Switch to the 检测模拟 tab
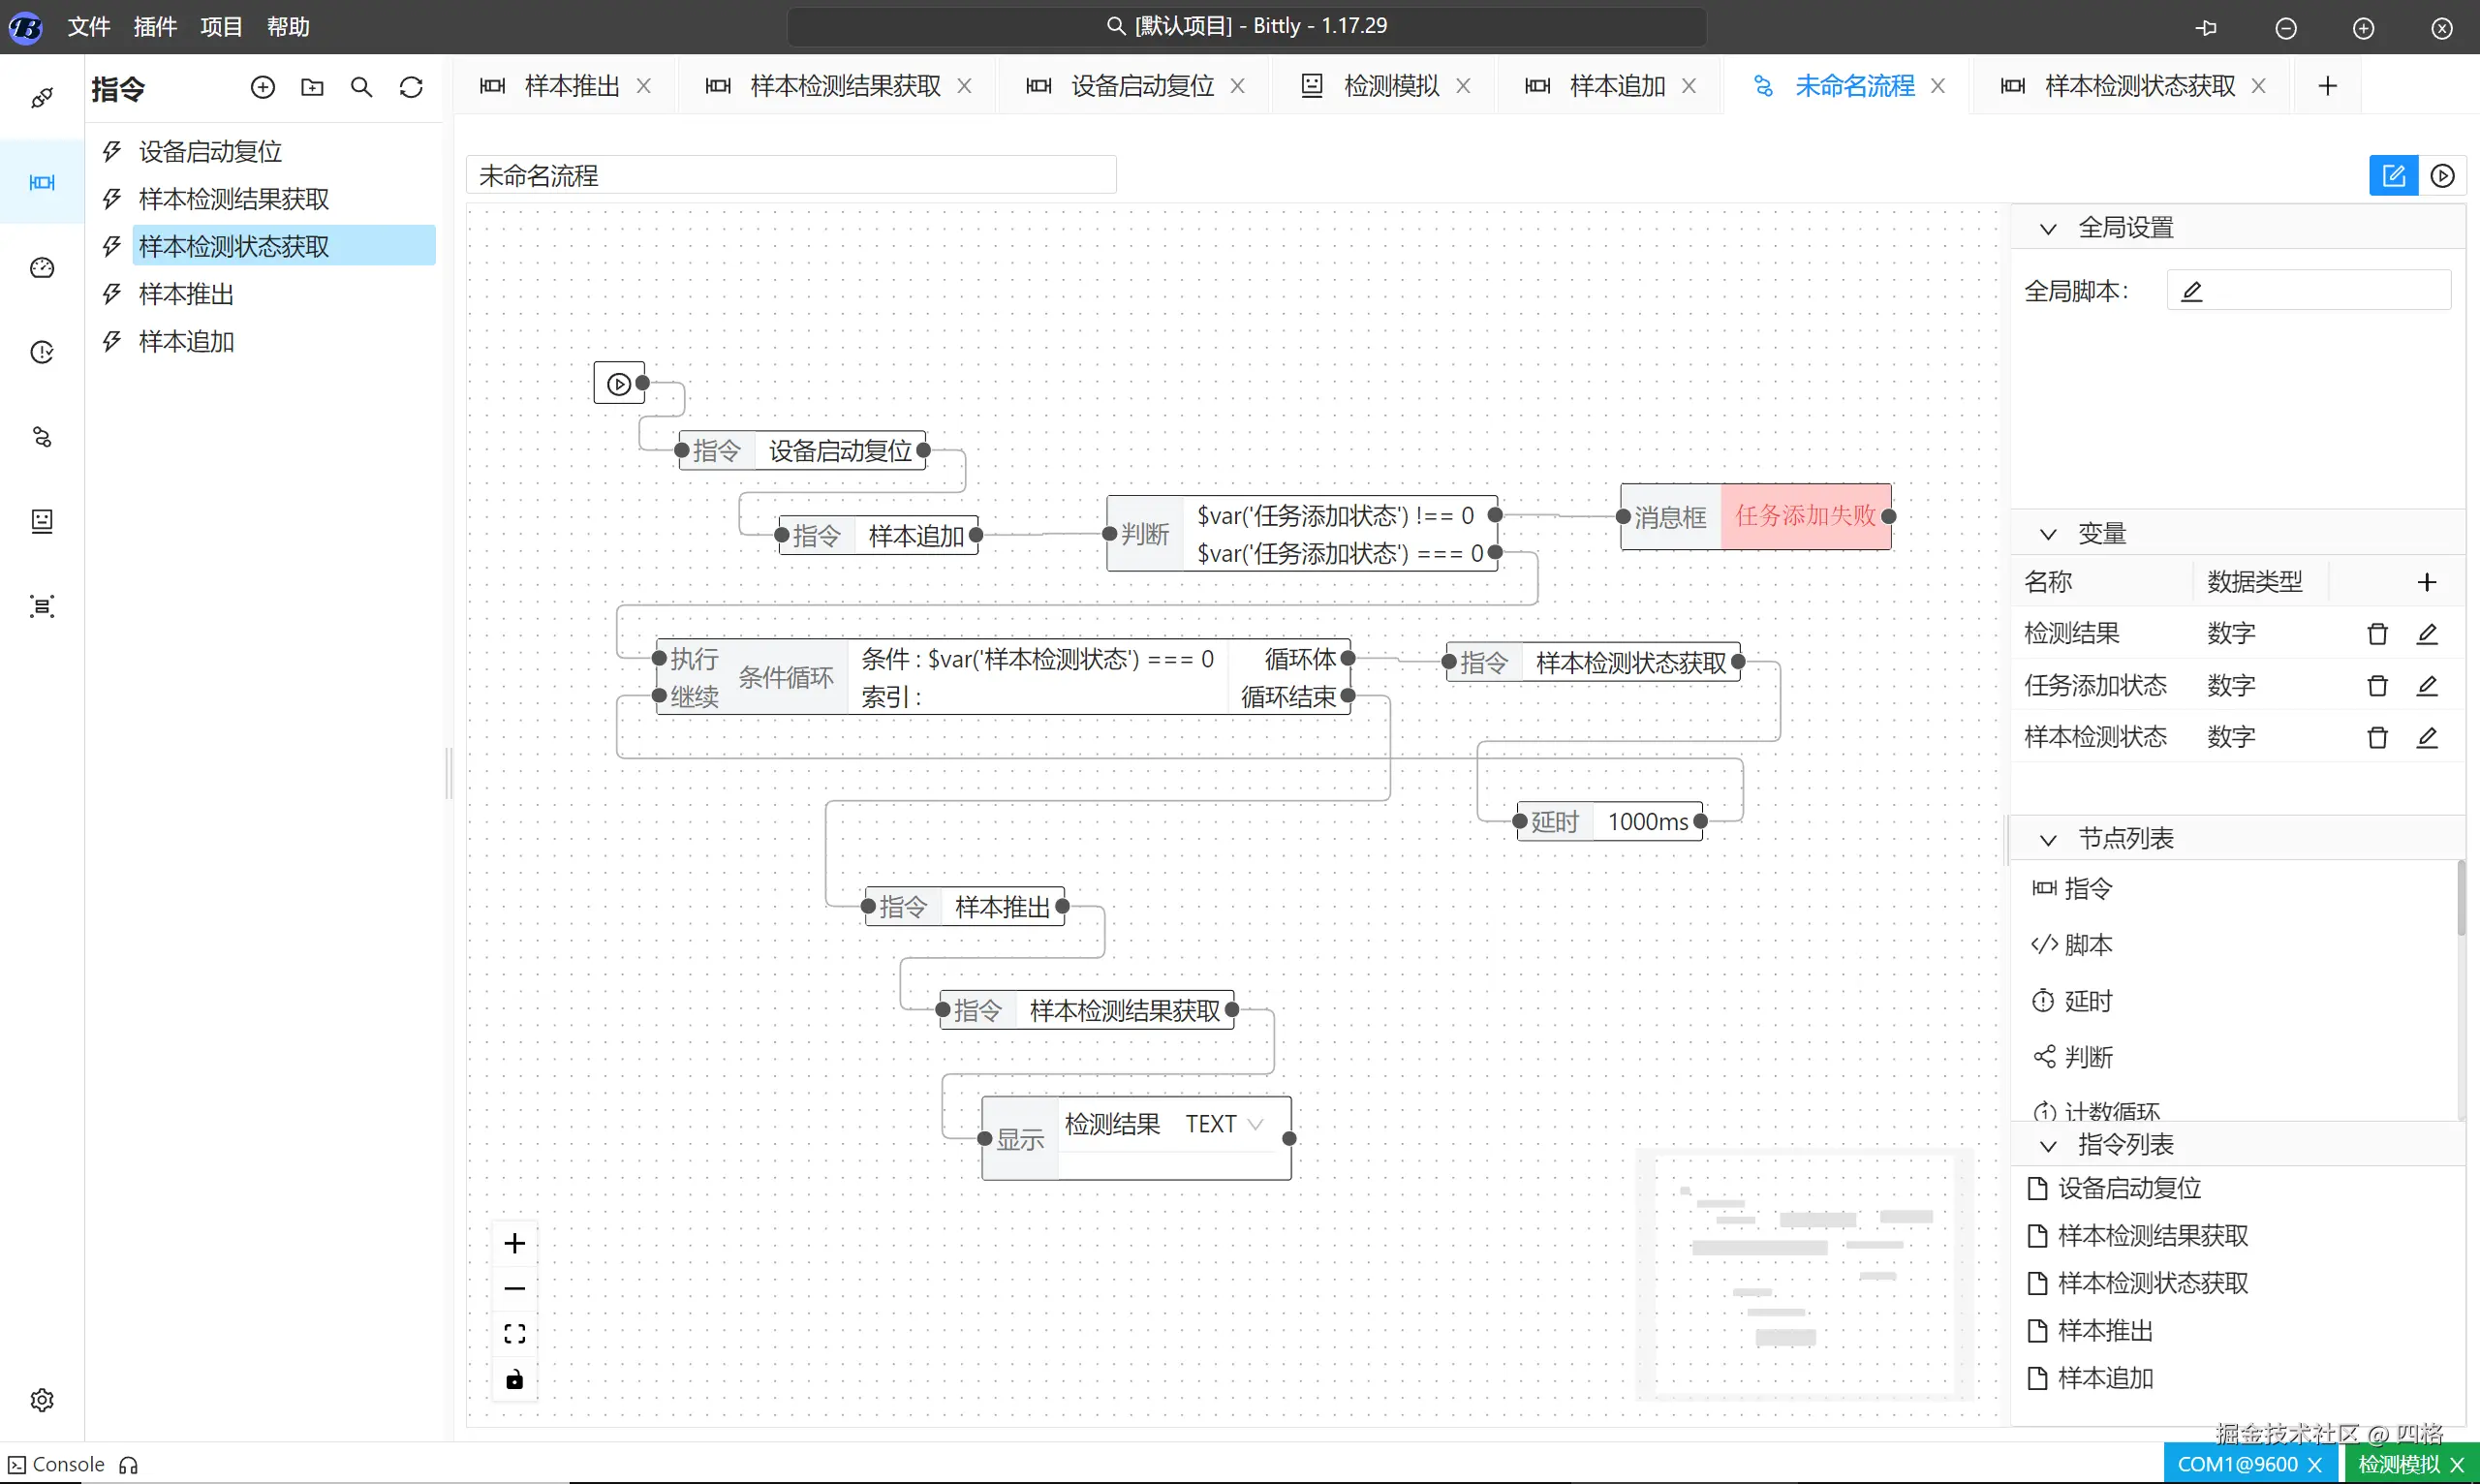The height and width of the screenshot is (1484, 2480). click(x=1390, y=86)
